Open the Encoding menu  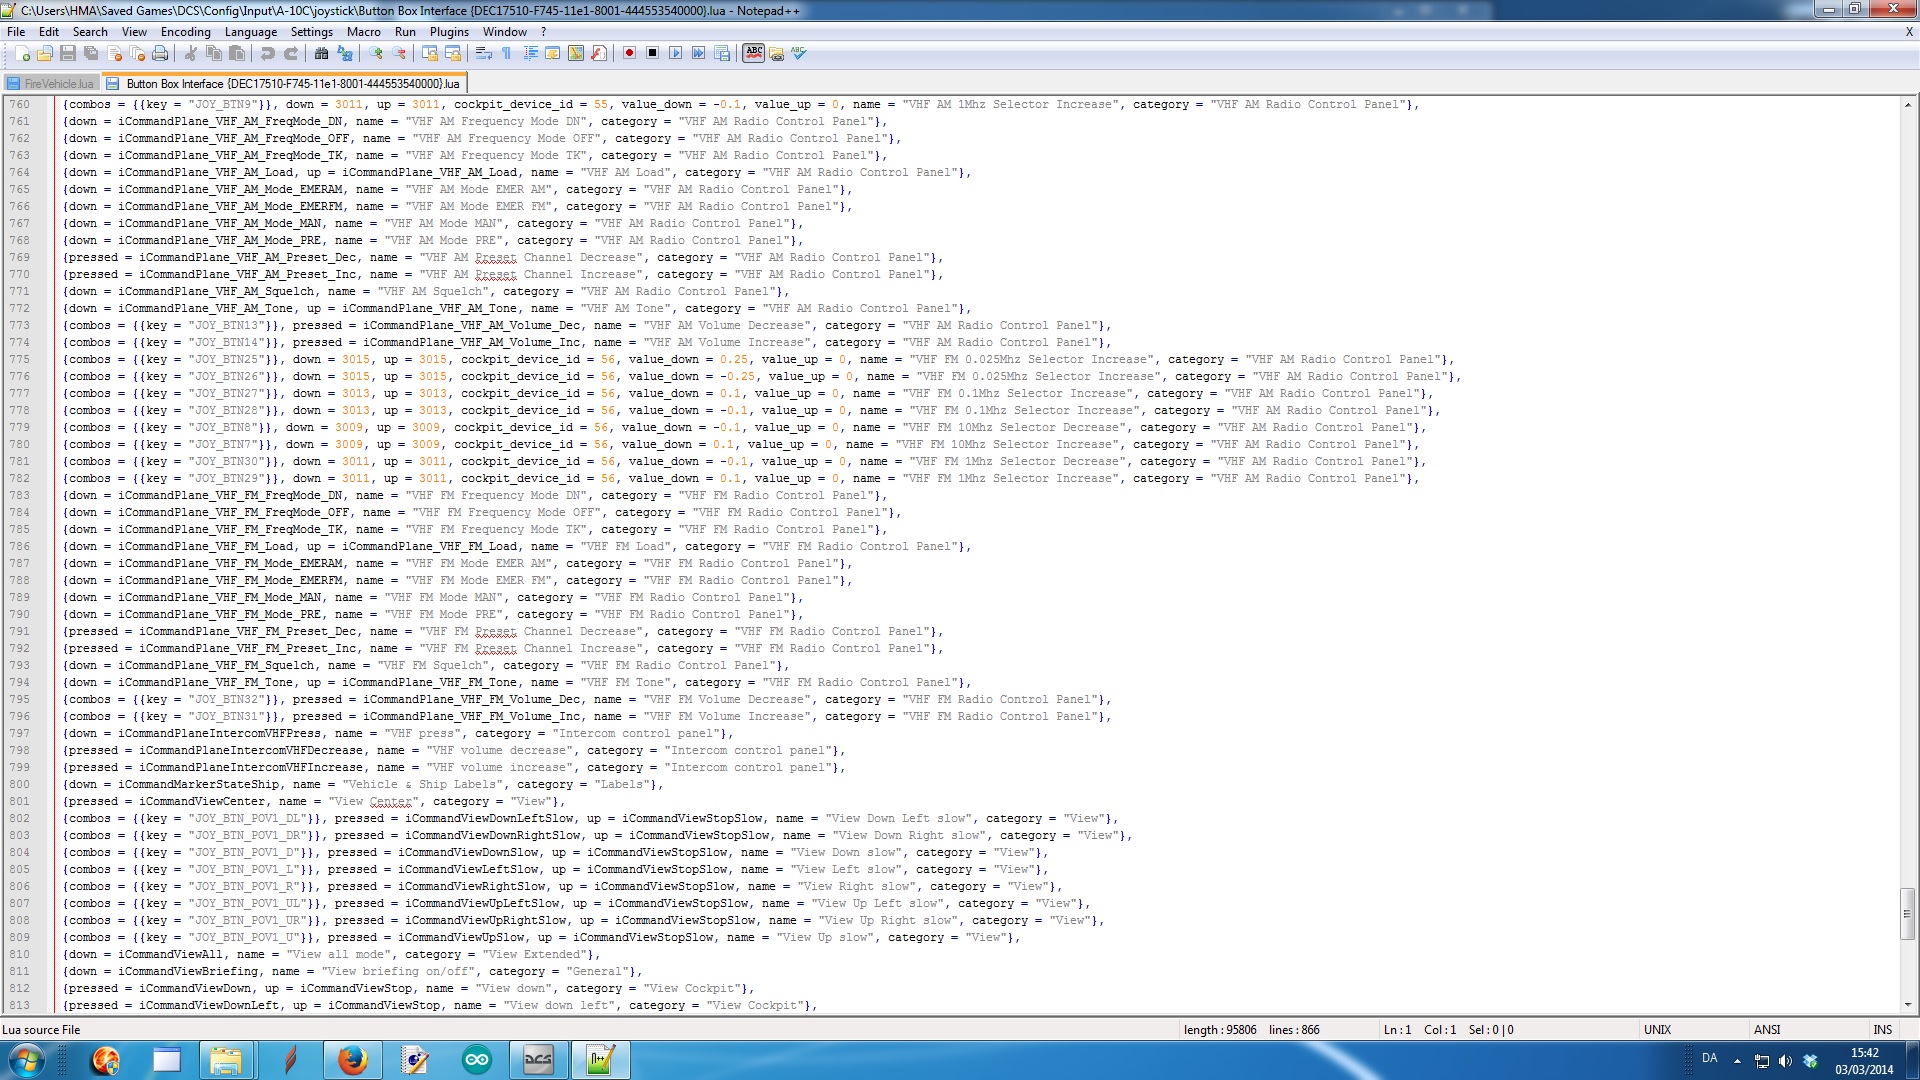[186, 32]
